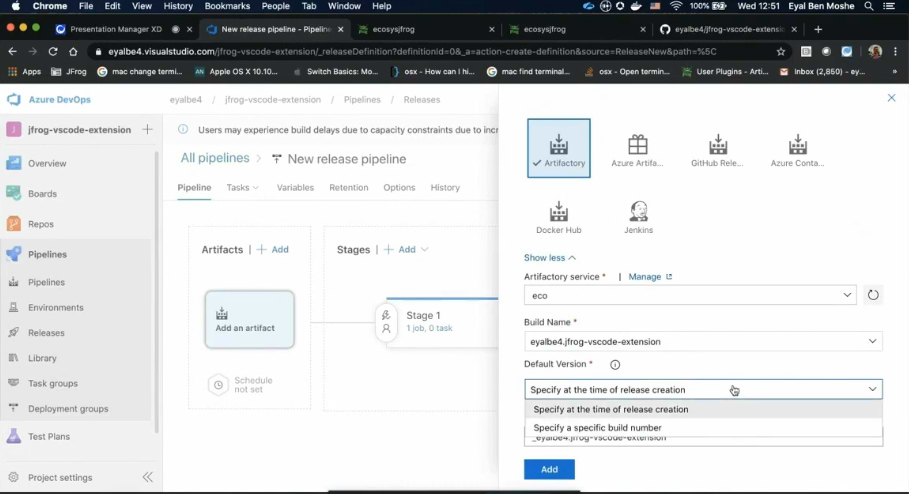Image resolution: width=909 pixels, height=494 pixels.
Task: Add new item next to project name
Action: (147, 129)
